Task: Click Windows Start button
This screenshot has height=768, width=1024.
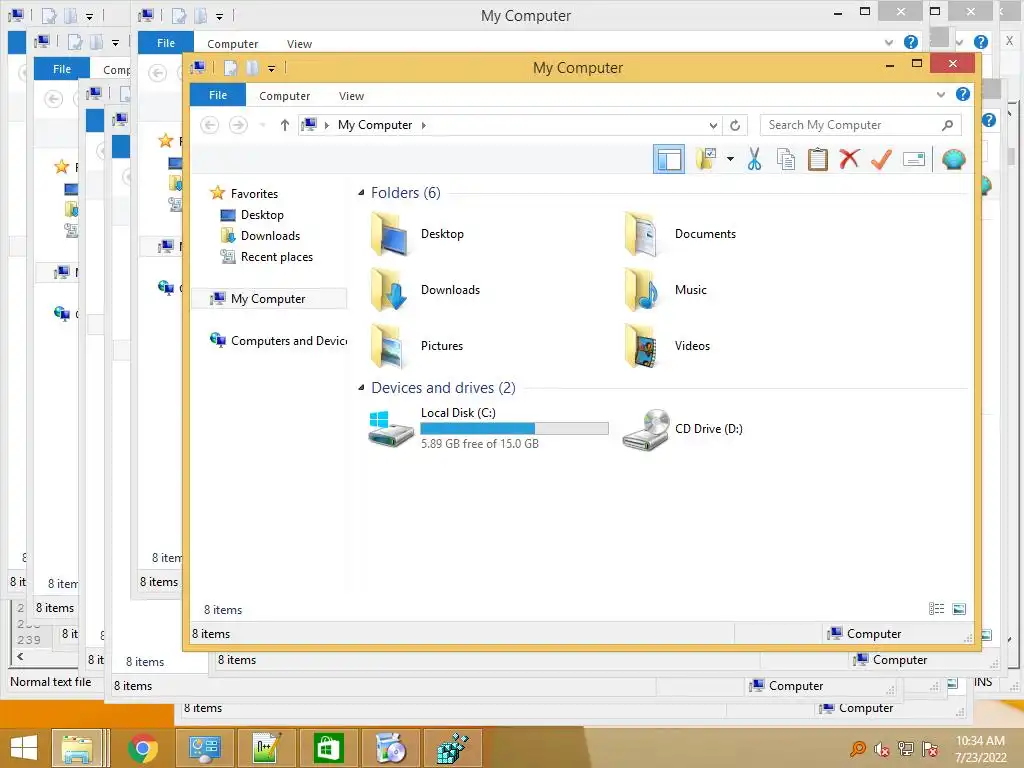Action: pyautogui.click(x=24, y=748)
